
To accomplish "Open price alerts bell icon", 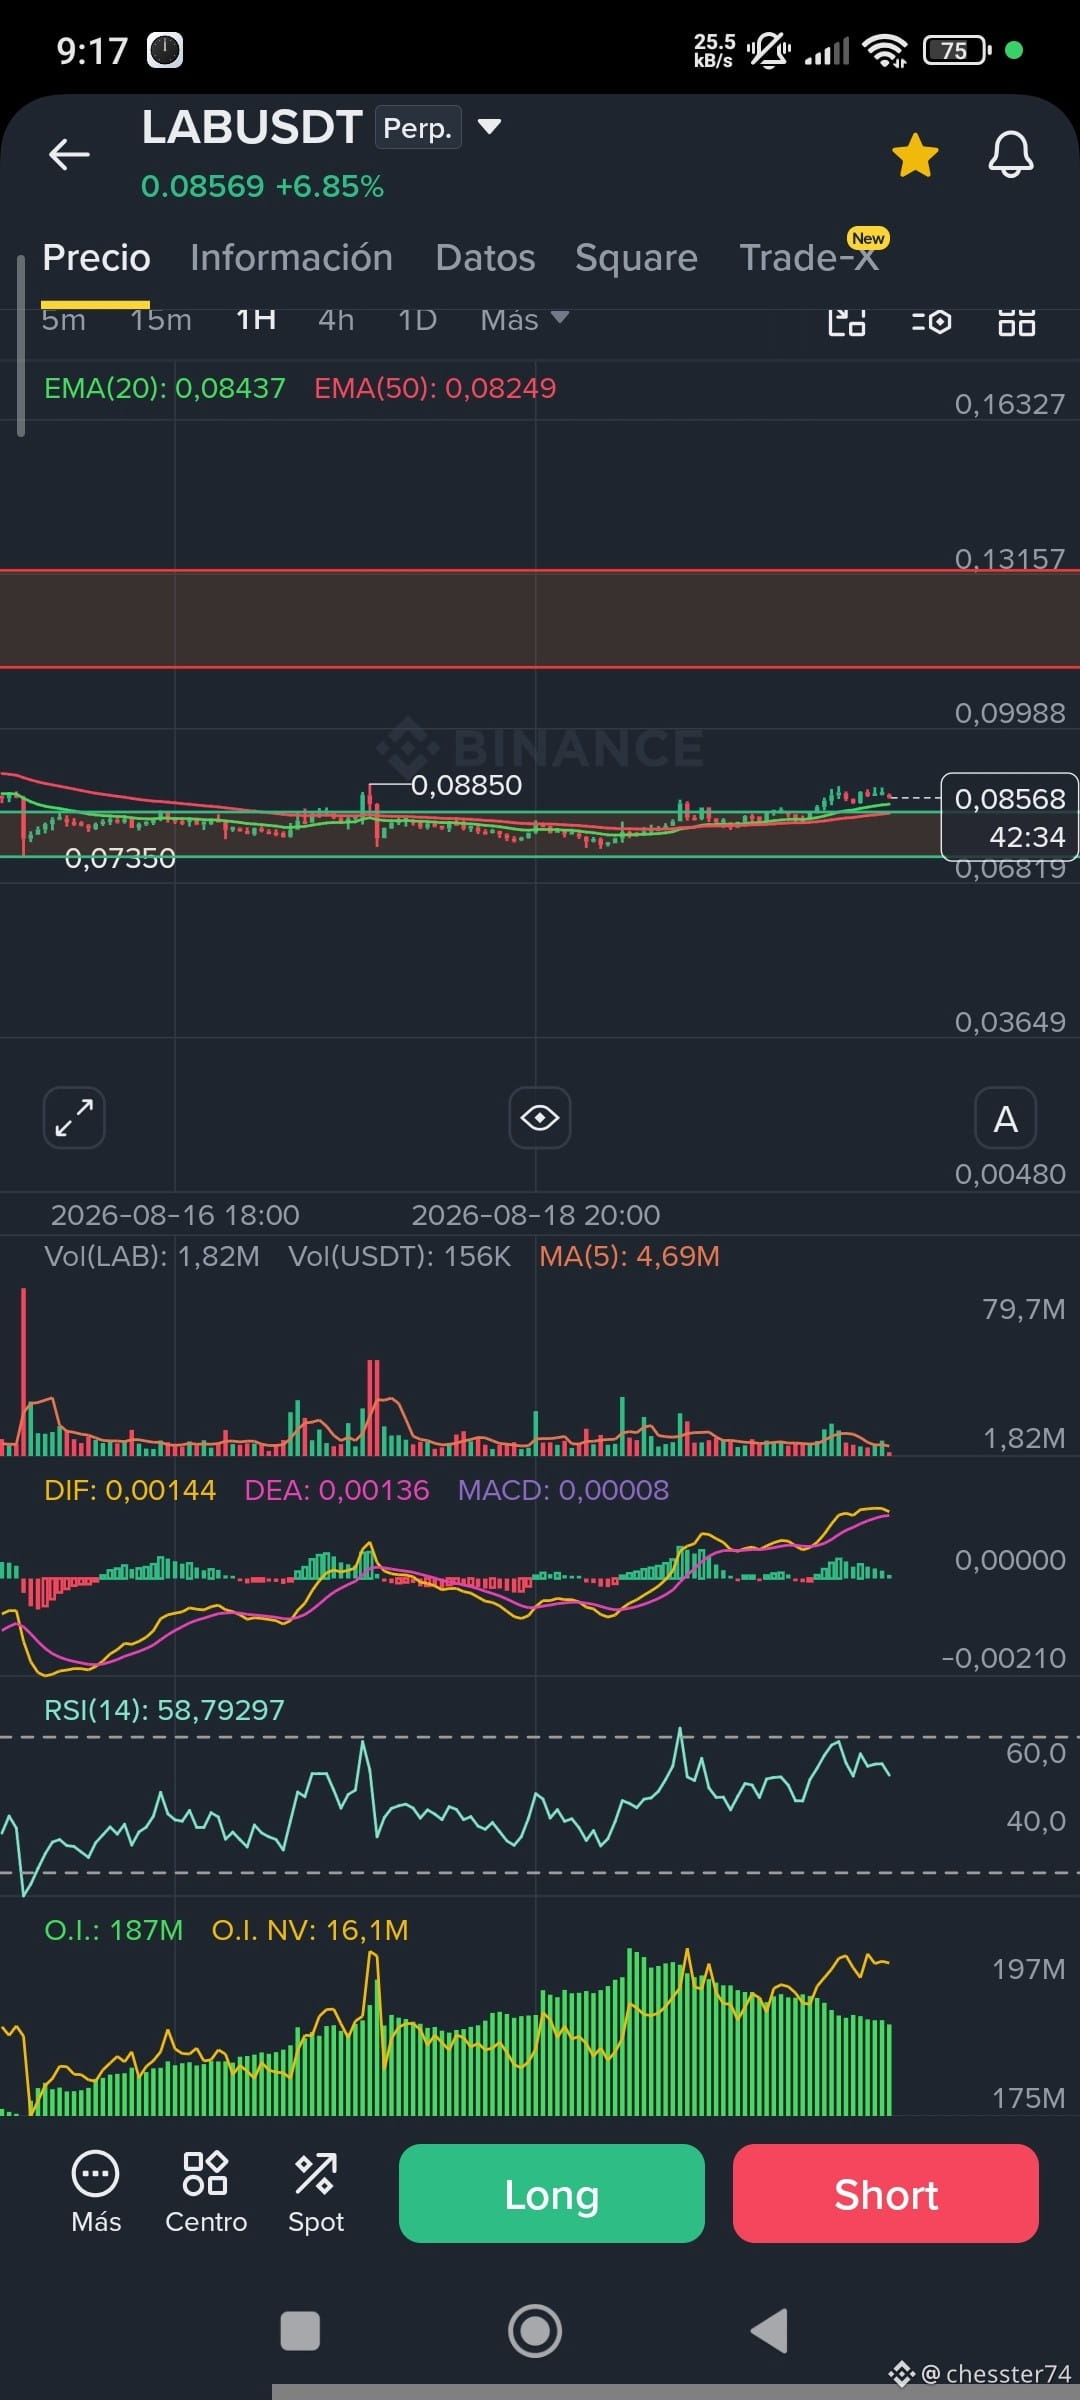I will coord(1011,155).
